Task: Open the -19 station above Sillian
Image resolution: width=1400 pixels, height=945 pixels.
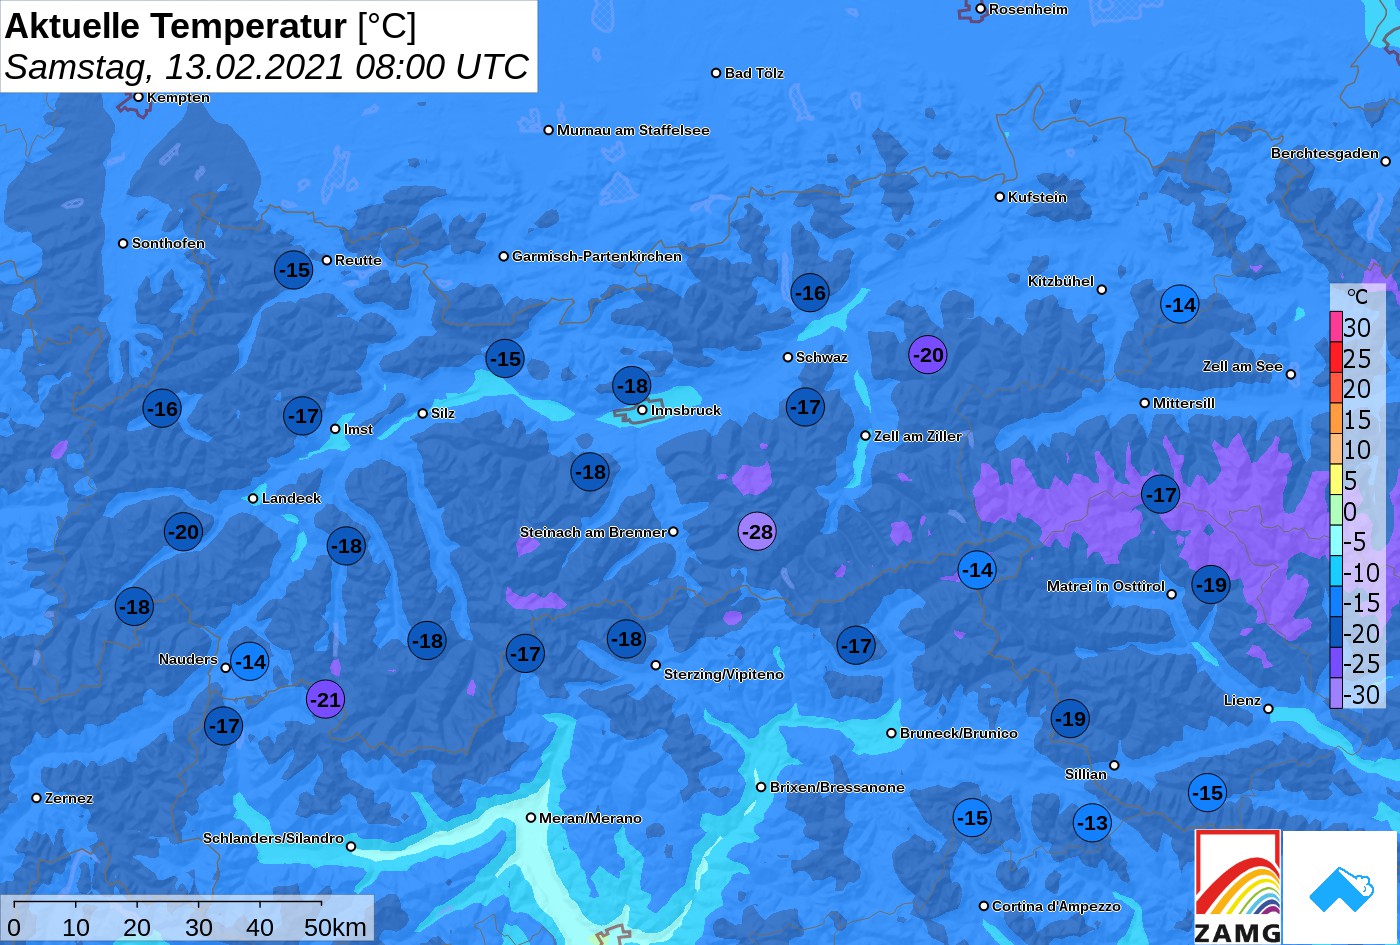Action: [1070, 718]
